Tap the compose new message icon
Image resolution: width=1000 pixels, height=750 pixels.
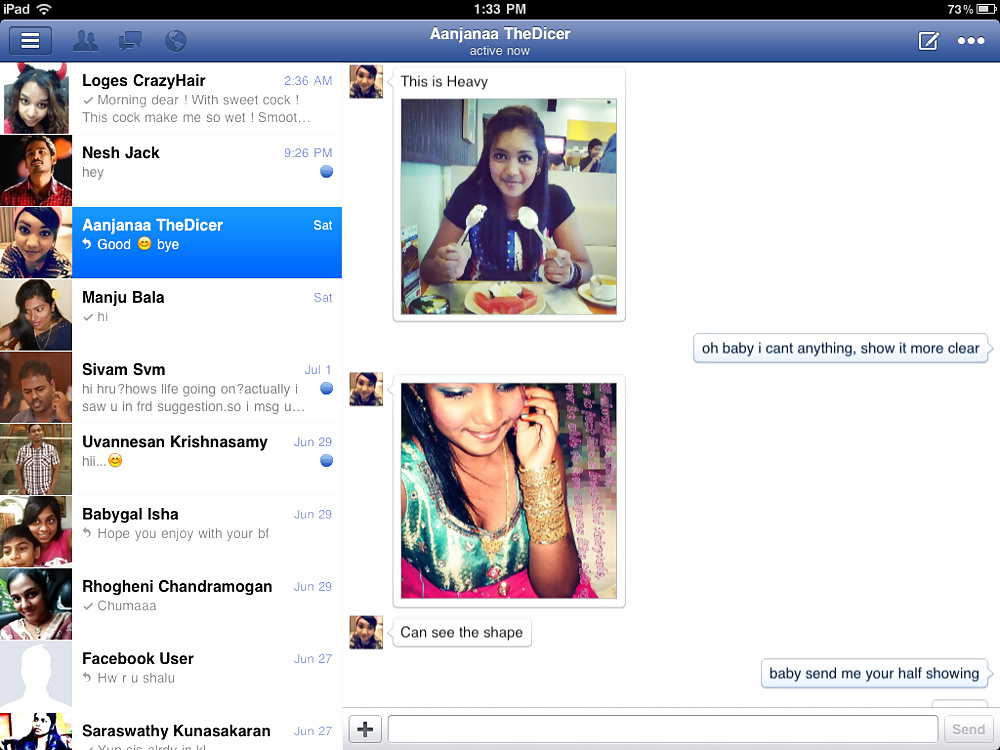point(928,41)
